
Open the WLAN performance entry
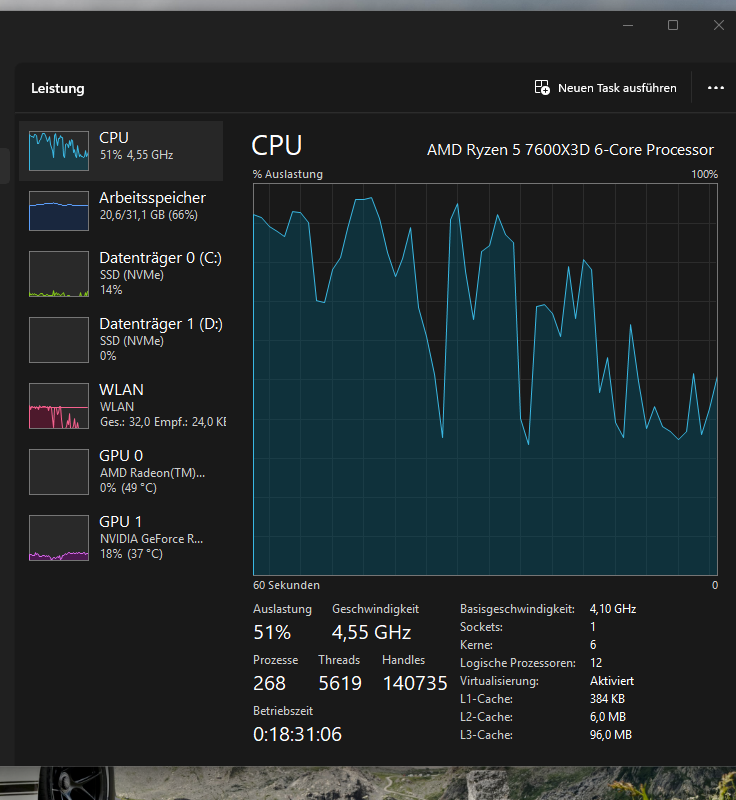[x=121, y=406]
